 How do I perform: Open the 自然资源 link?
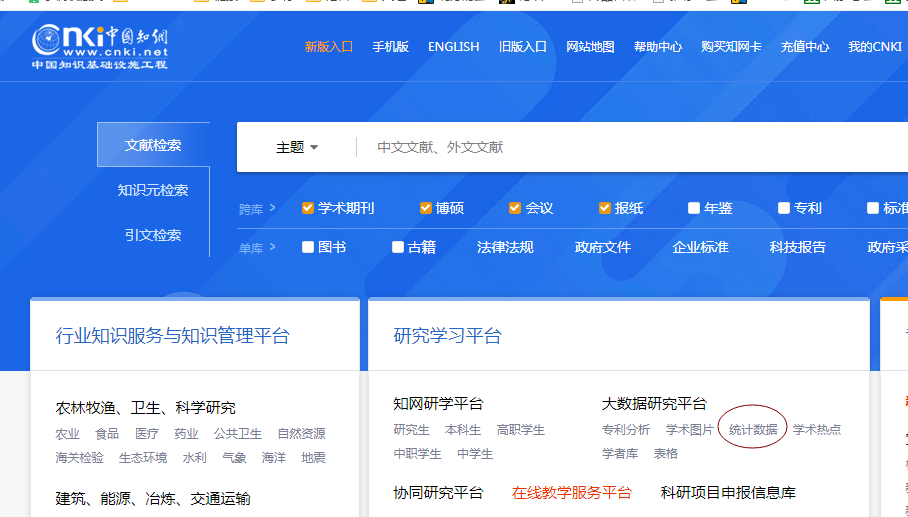coord(301,434)
